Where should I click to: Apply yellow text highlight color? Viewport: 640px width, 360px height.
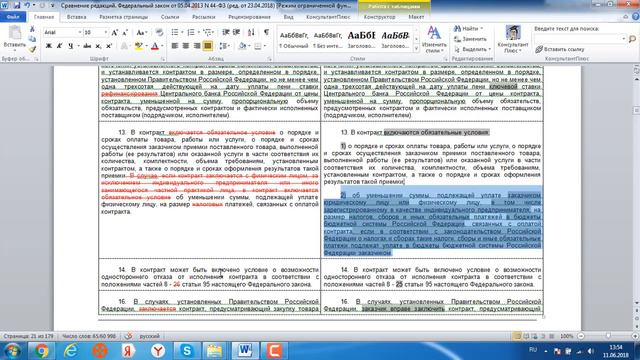[x=138, y=46]
